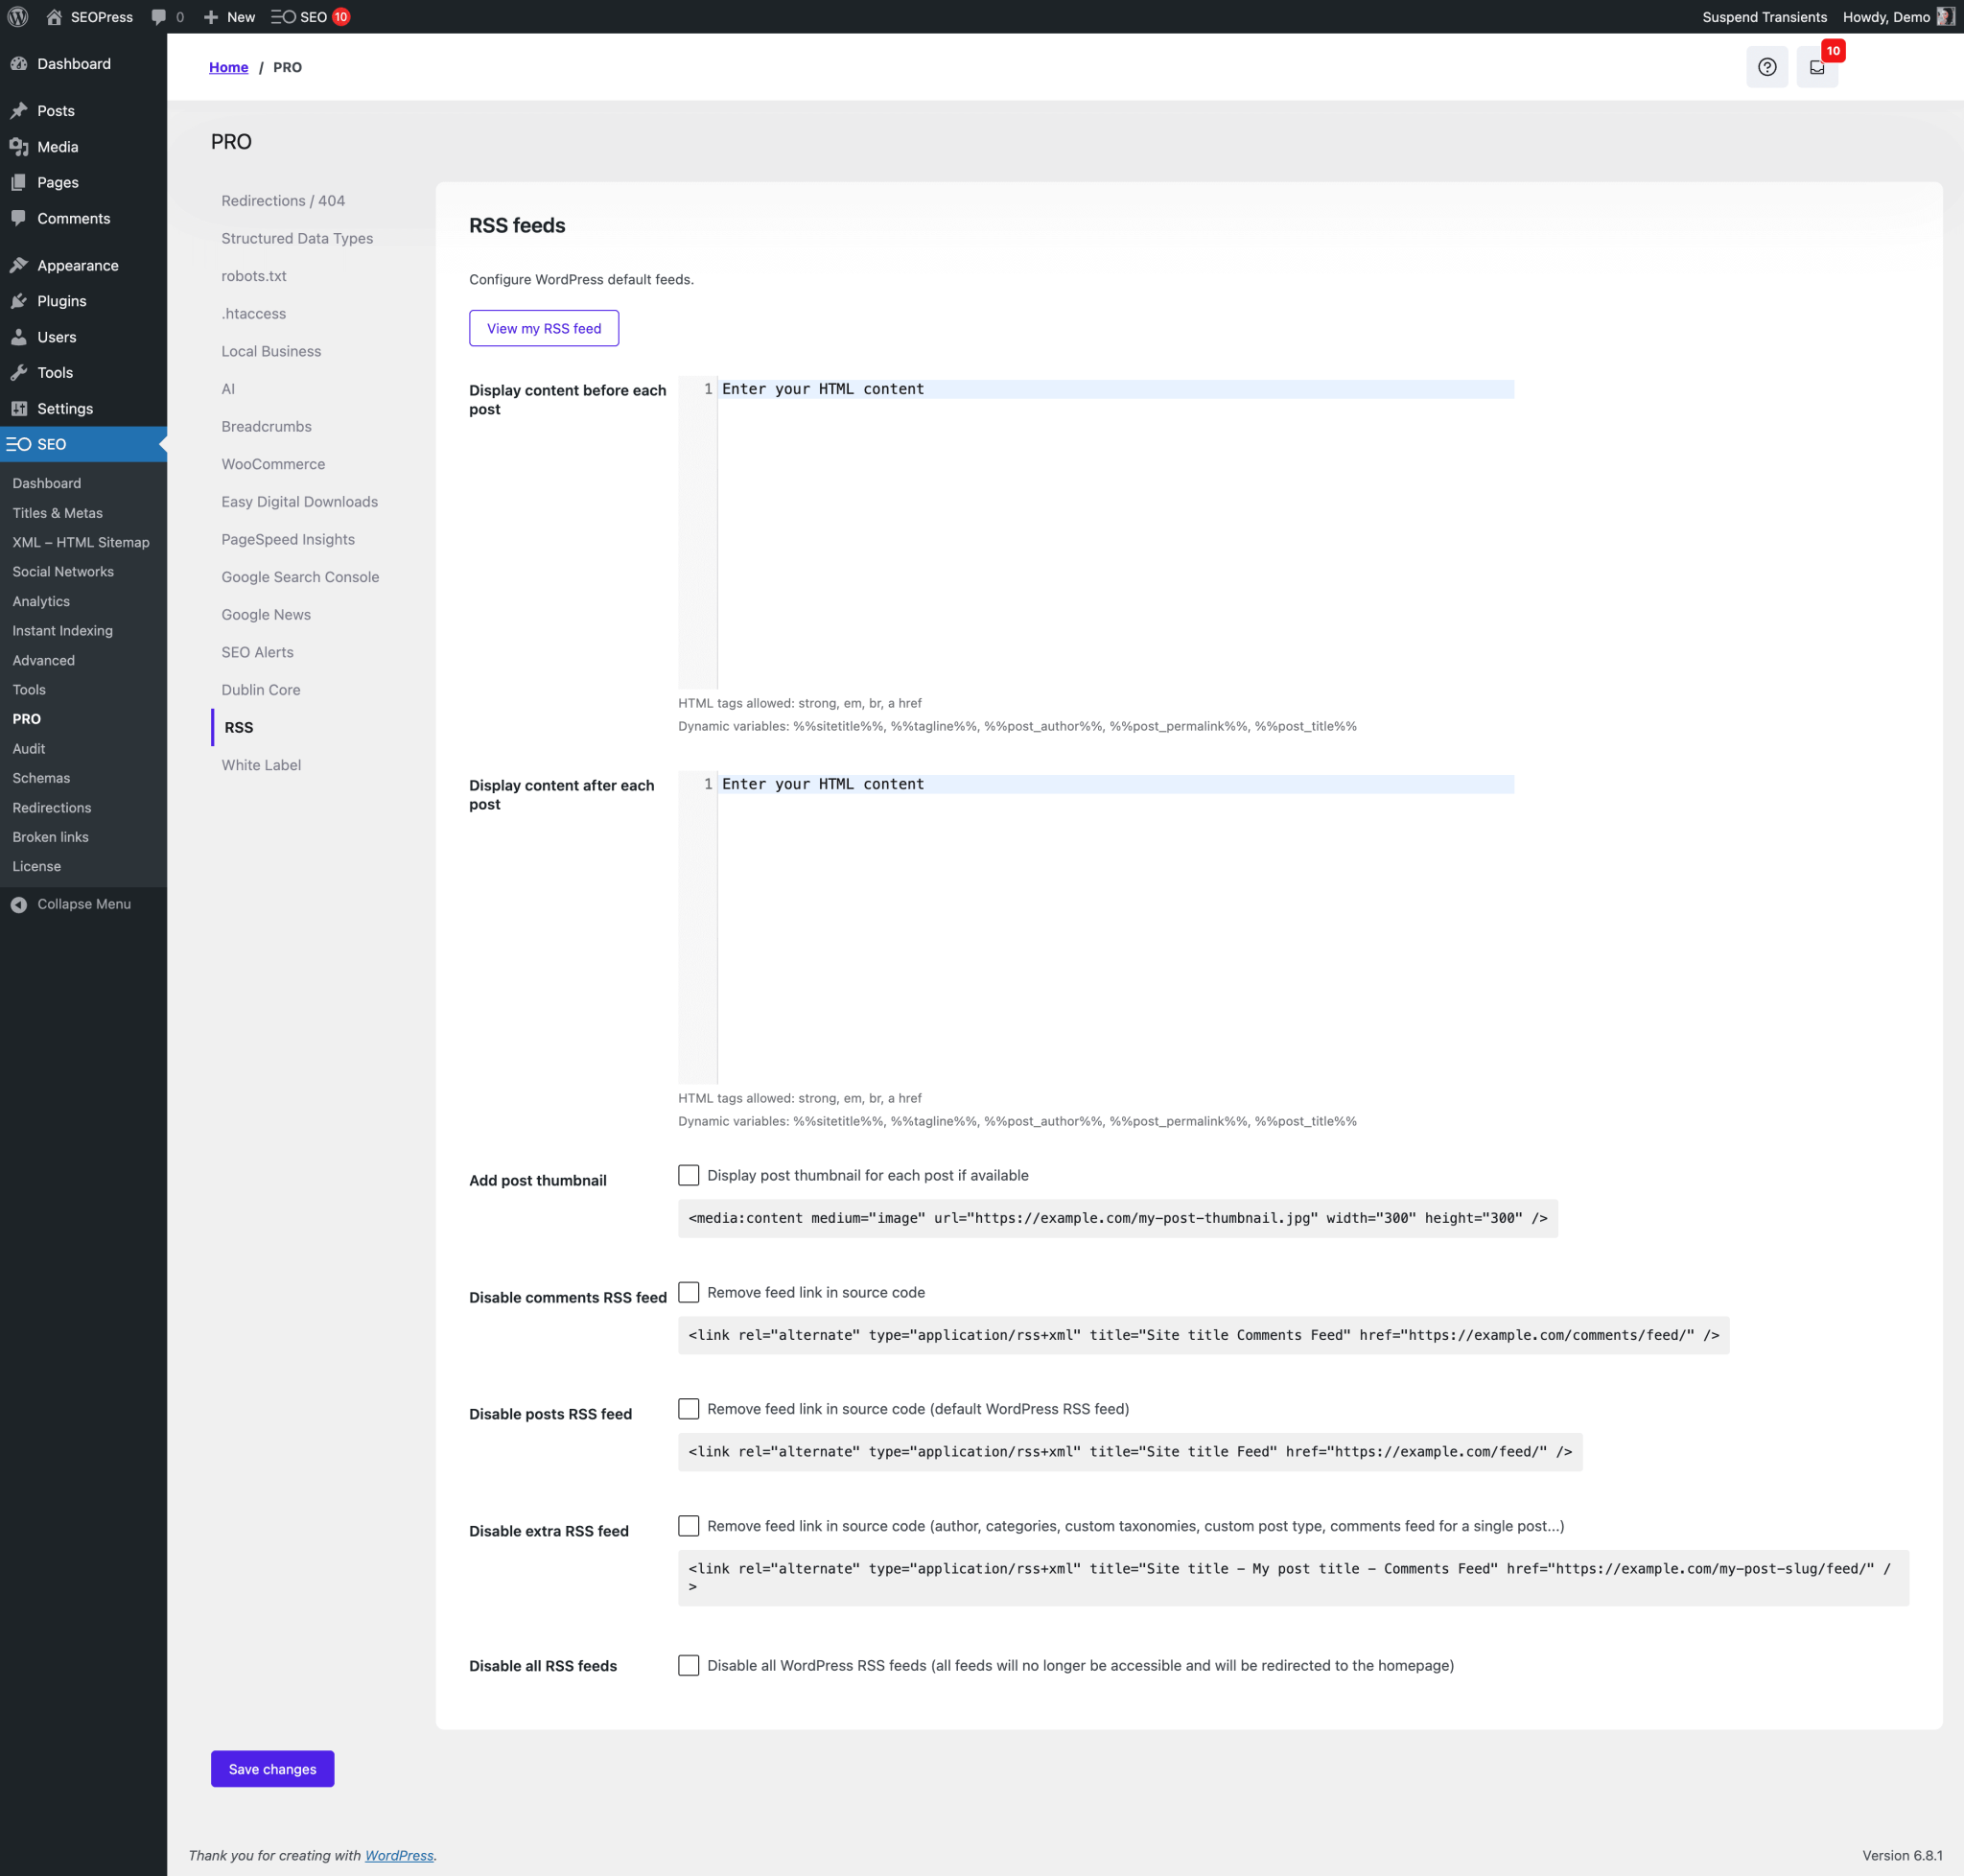Open the SEOPress site home icon
1964x1876 pixels.
[54, 17]
